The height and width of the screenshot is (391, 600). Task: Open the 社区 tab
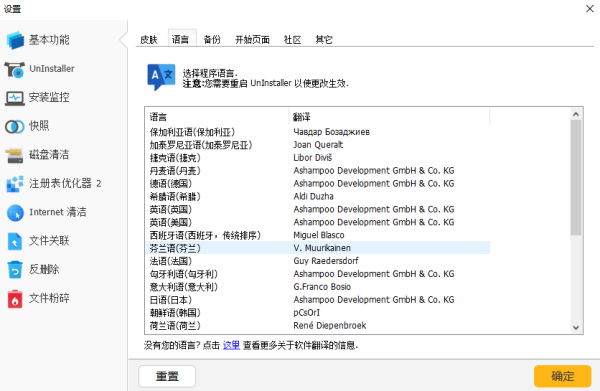(x=292, y=39)
